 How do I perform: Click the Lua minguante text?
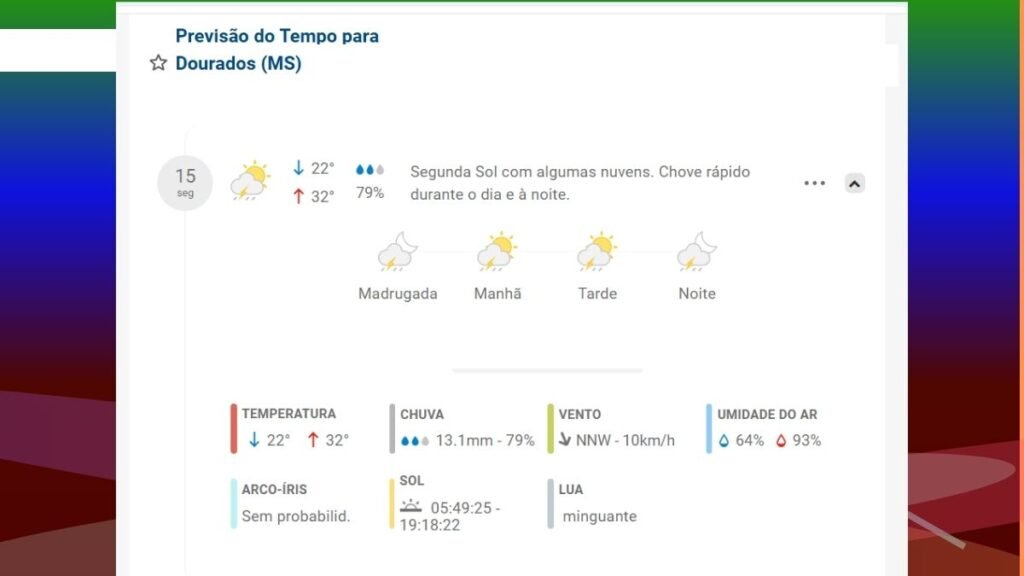(599, 517)
